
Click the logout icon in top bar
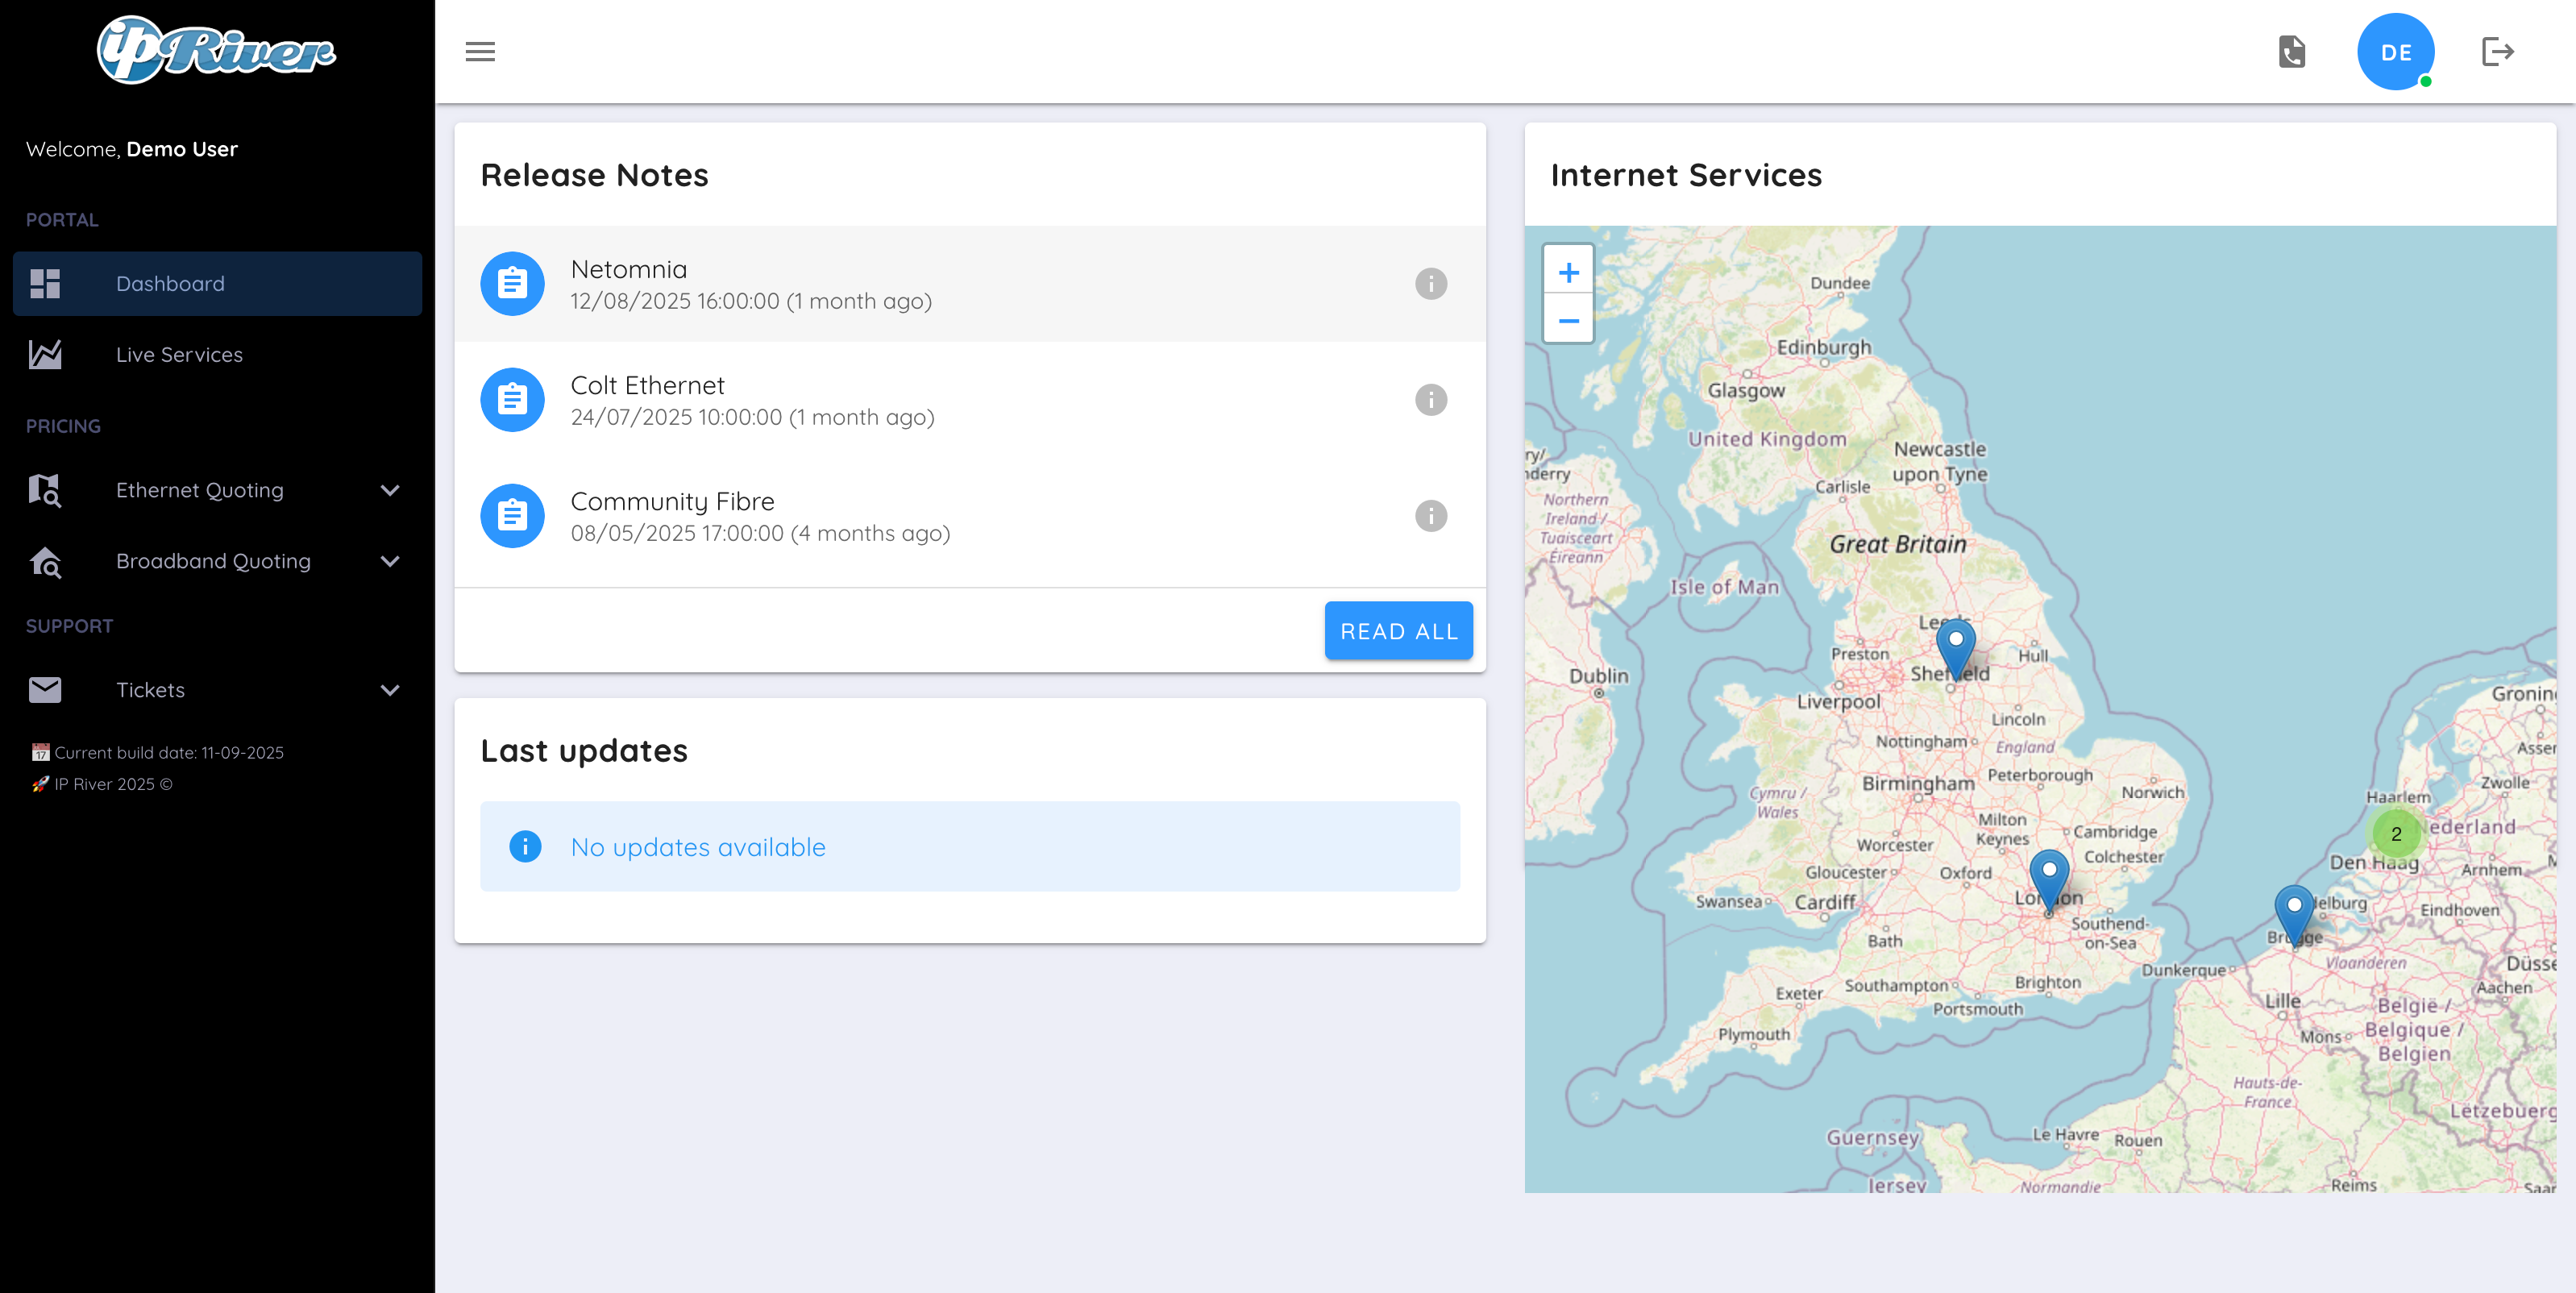pyautogui.click(x=2497, y=52)
